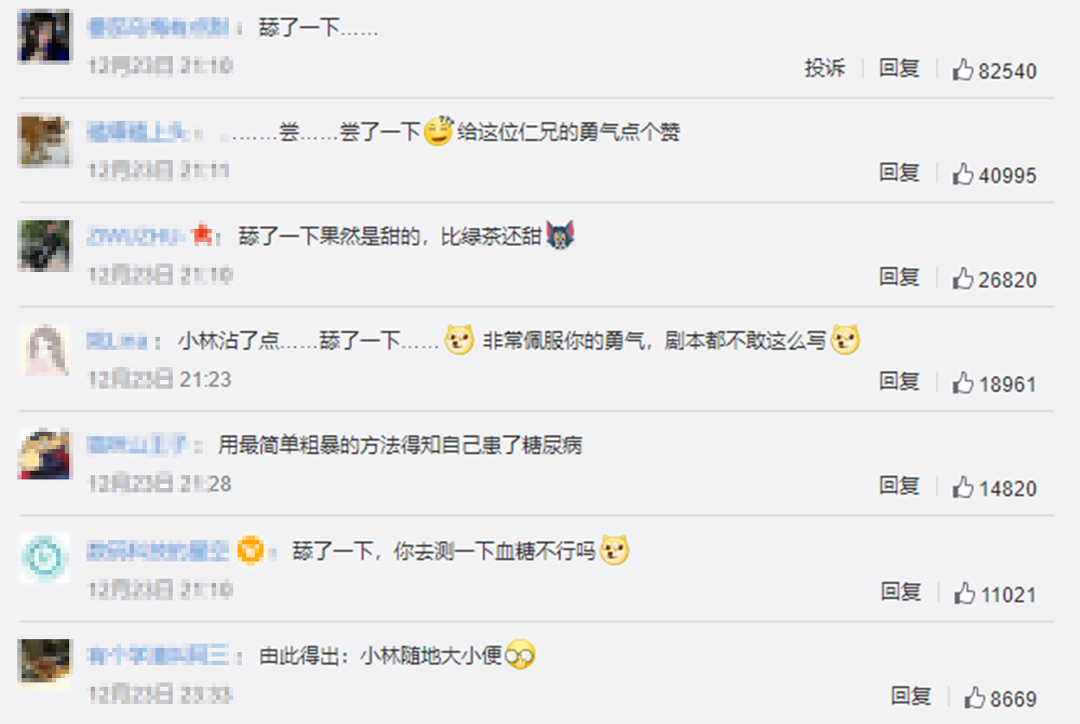Click 回复 on the 21:23 comment

pyautogui.click(x=899, y=382)
